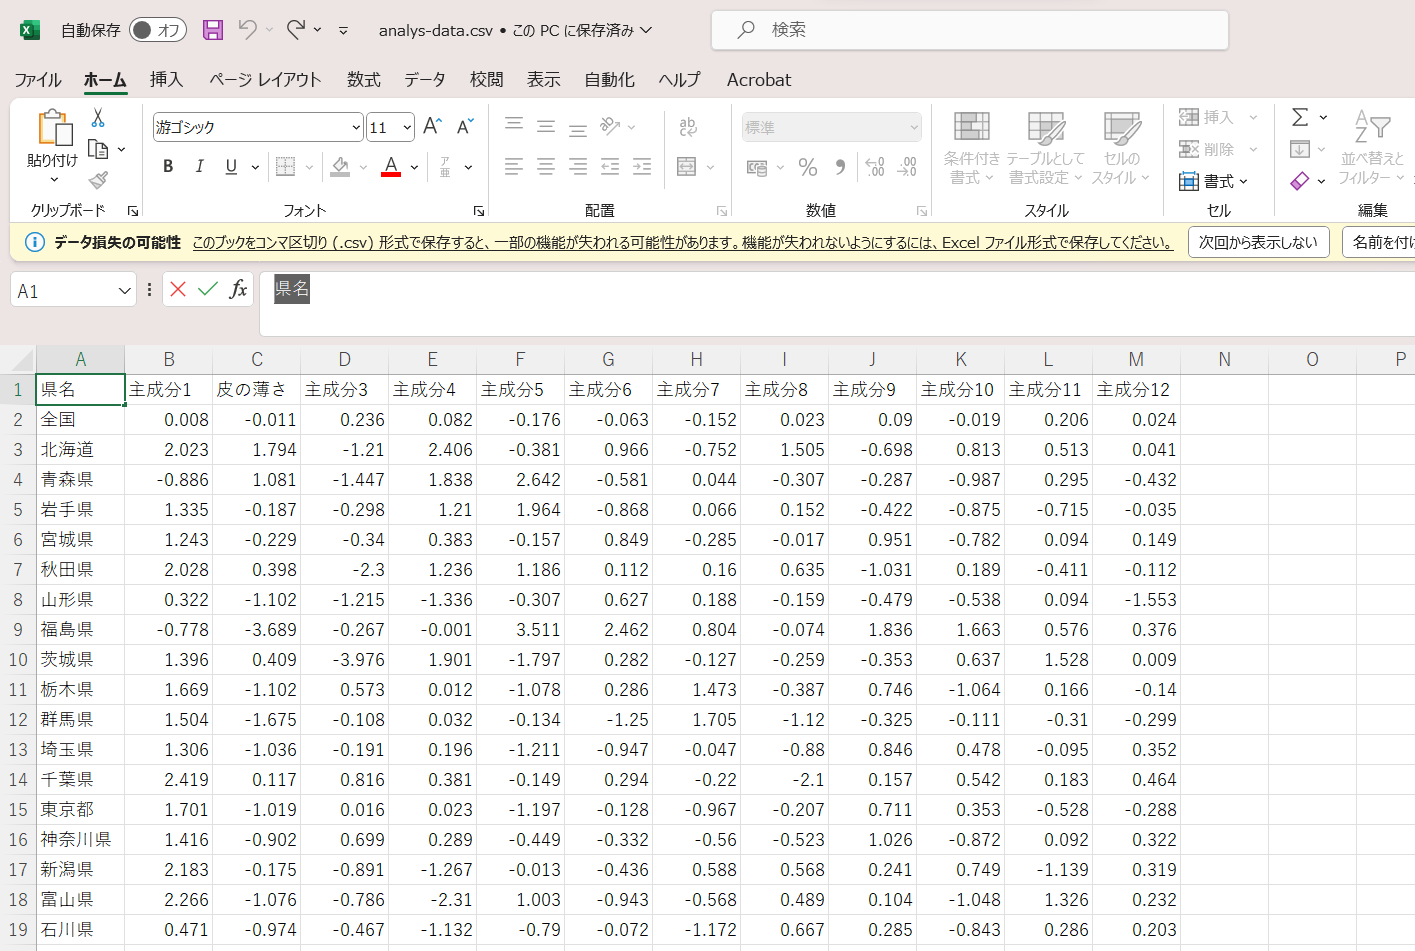
Task: Click the Excel app icon in title bar
Action: point(30,30)
